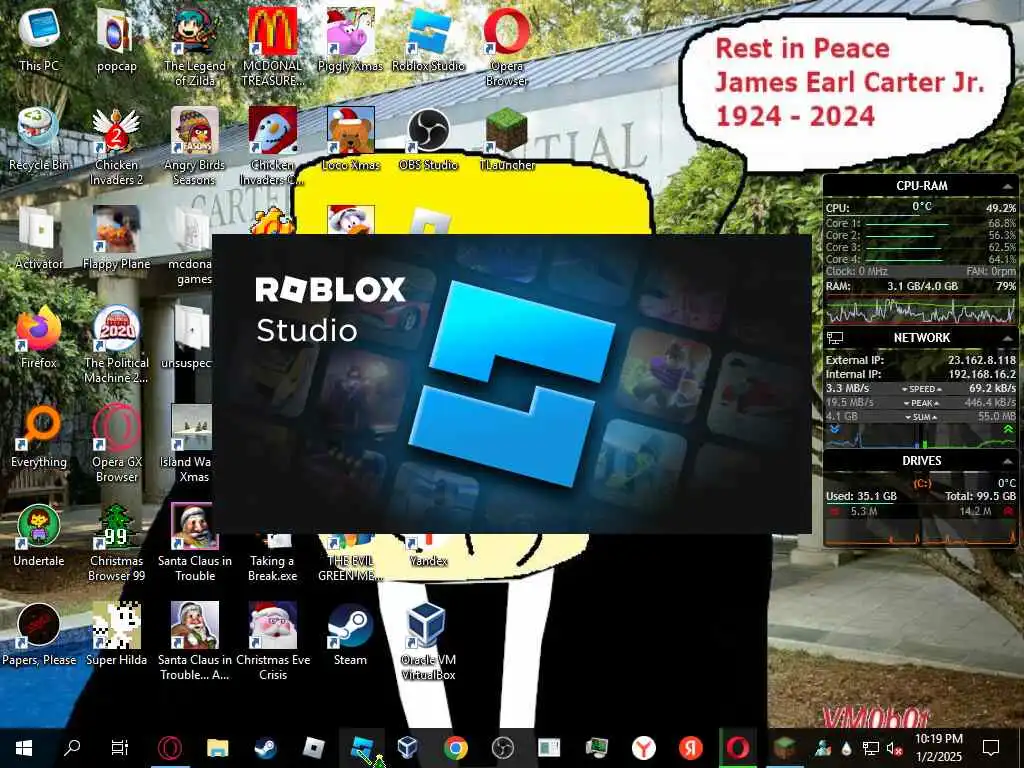Launch Papers, Please from the desktop
Viewport: 1024px width, 768px height.
point(39,633)
